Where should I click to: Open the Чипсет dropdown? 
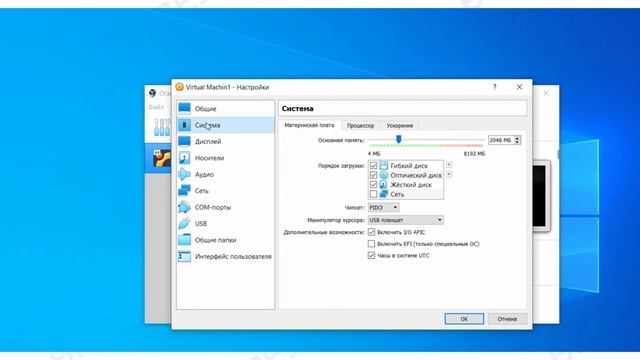pos(383,207)
